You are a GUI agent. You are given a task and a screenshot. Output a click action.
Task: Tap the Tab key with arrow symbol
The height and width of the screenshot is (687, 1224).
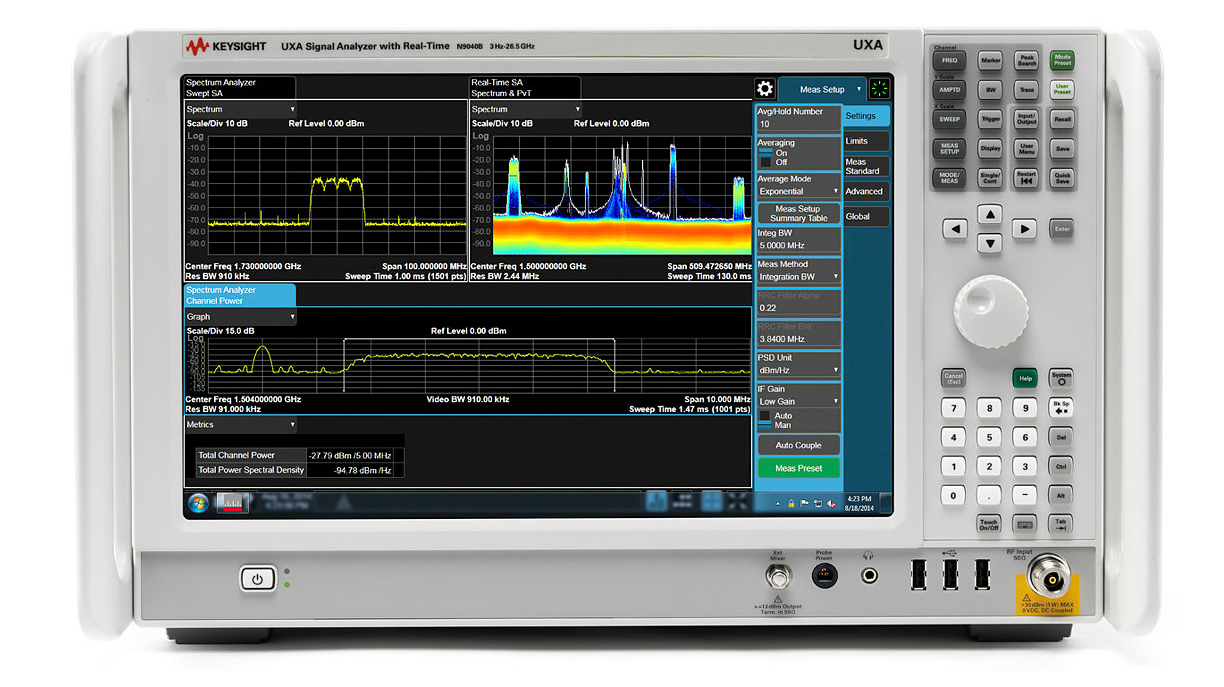click(1061, 523)
